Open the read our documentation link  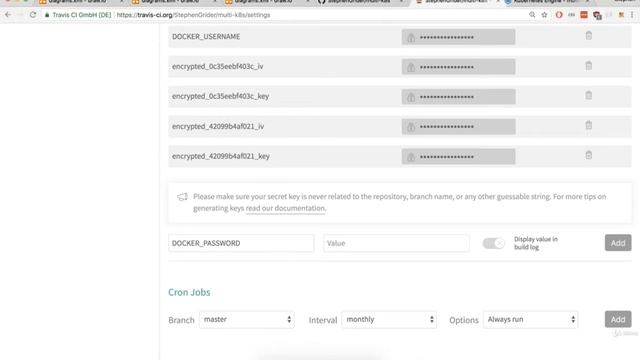(285, 208)
